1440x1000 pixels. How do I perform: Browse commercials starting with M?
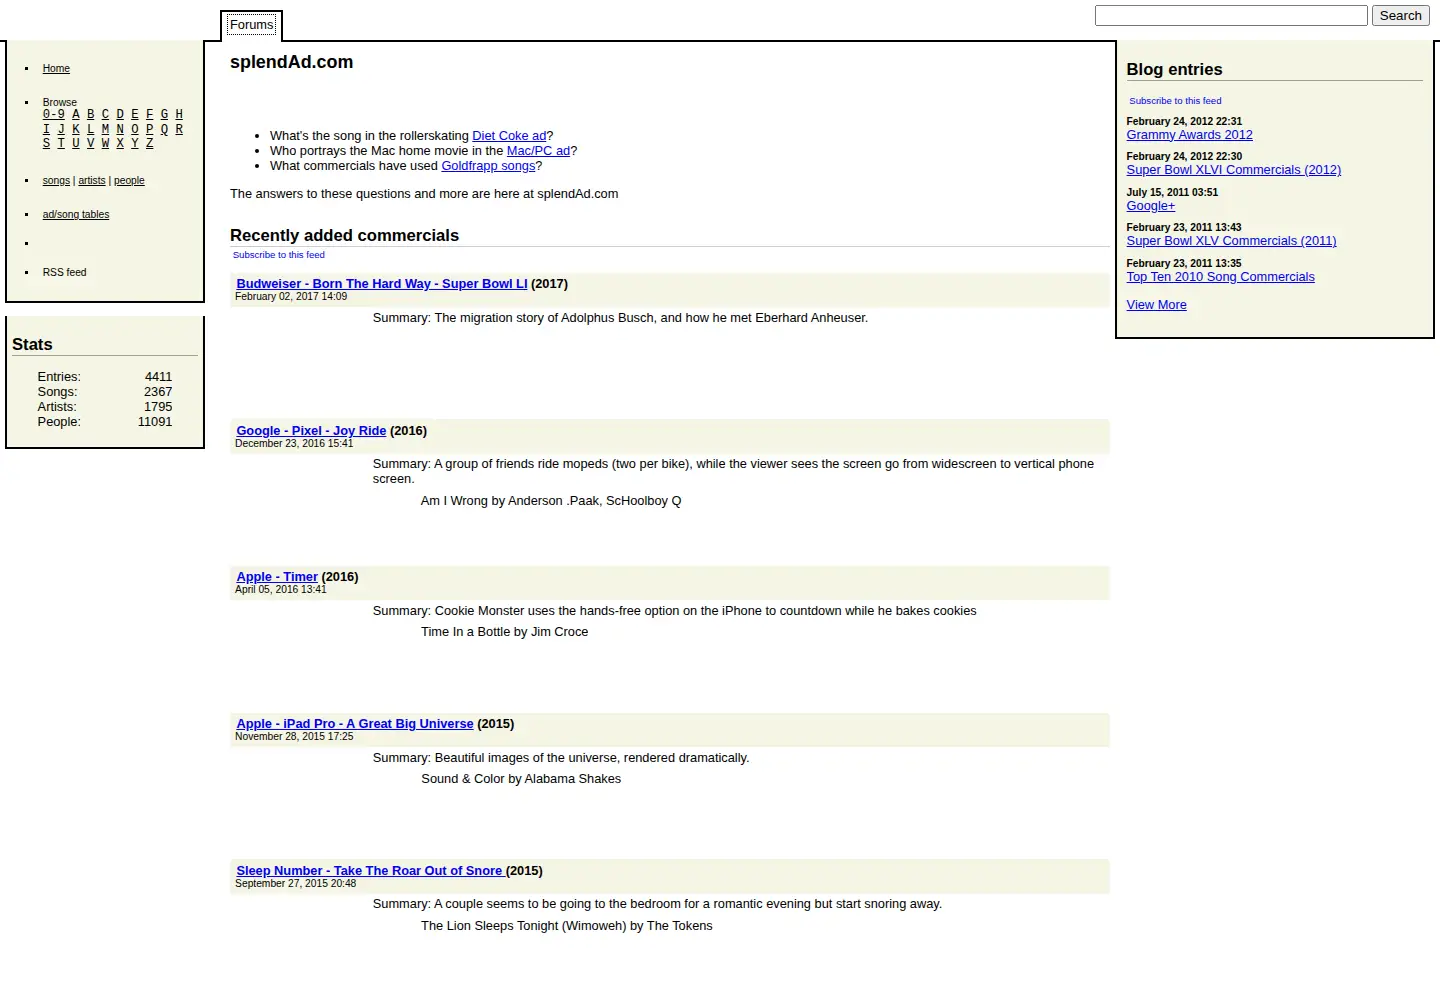(105, 129)
